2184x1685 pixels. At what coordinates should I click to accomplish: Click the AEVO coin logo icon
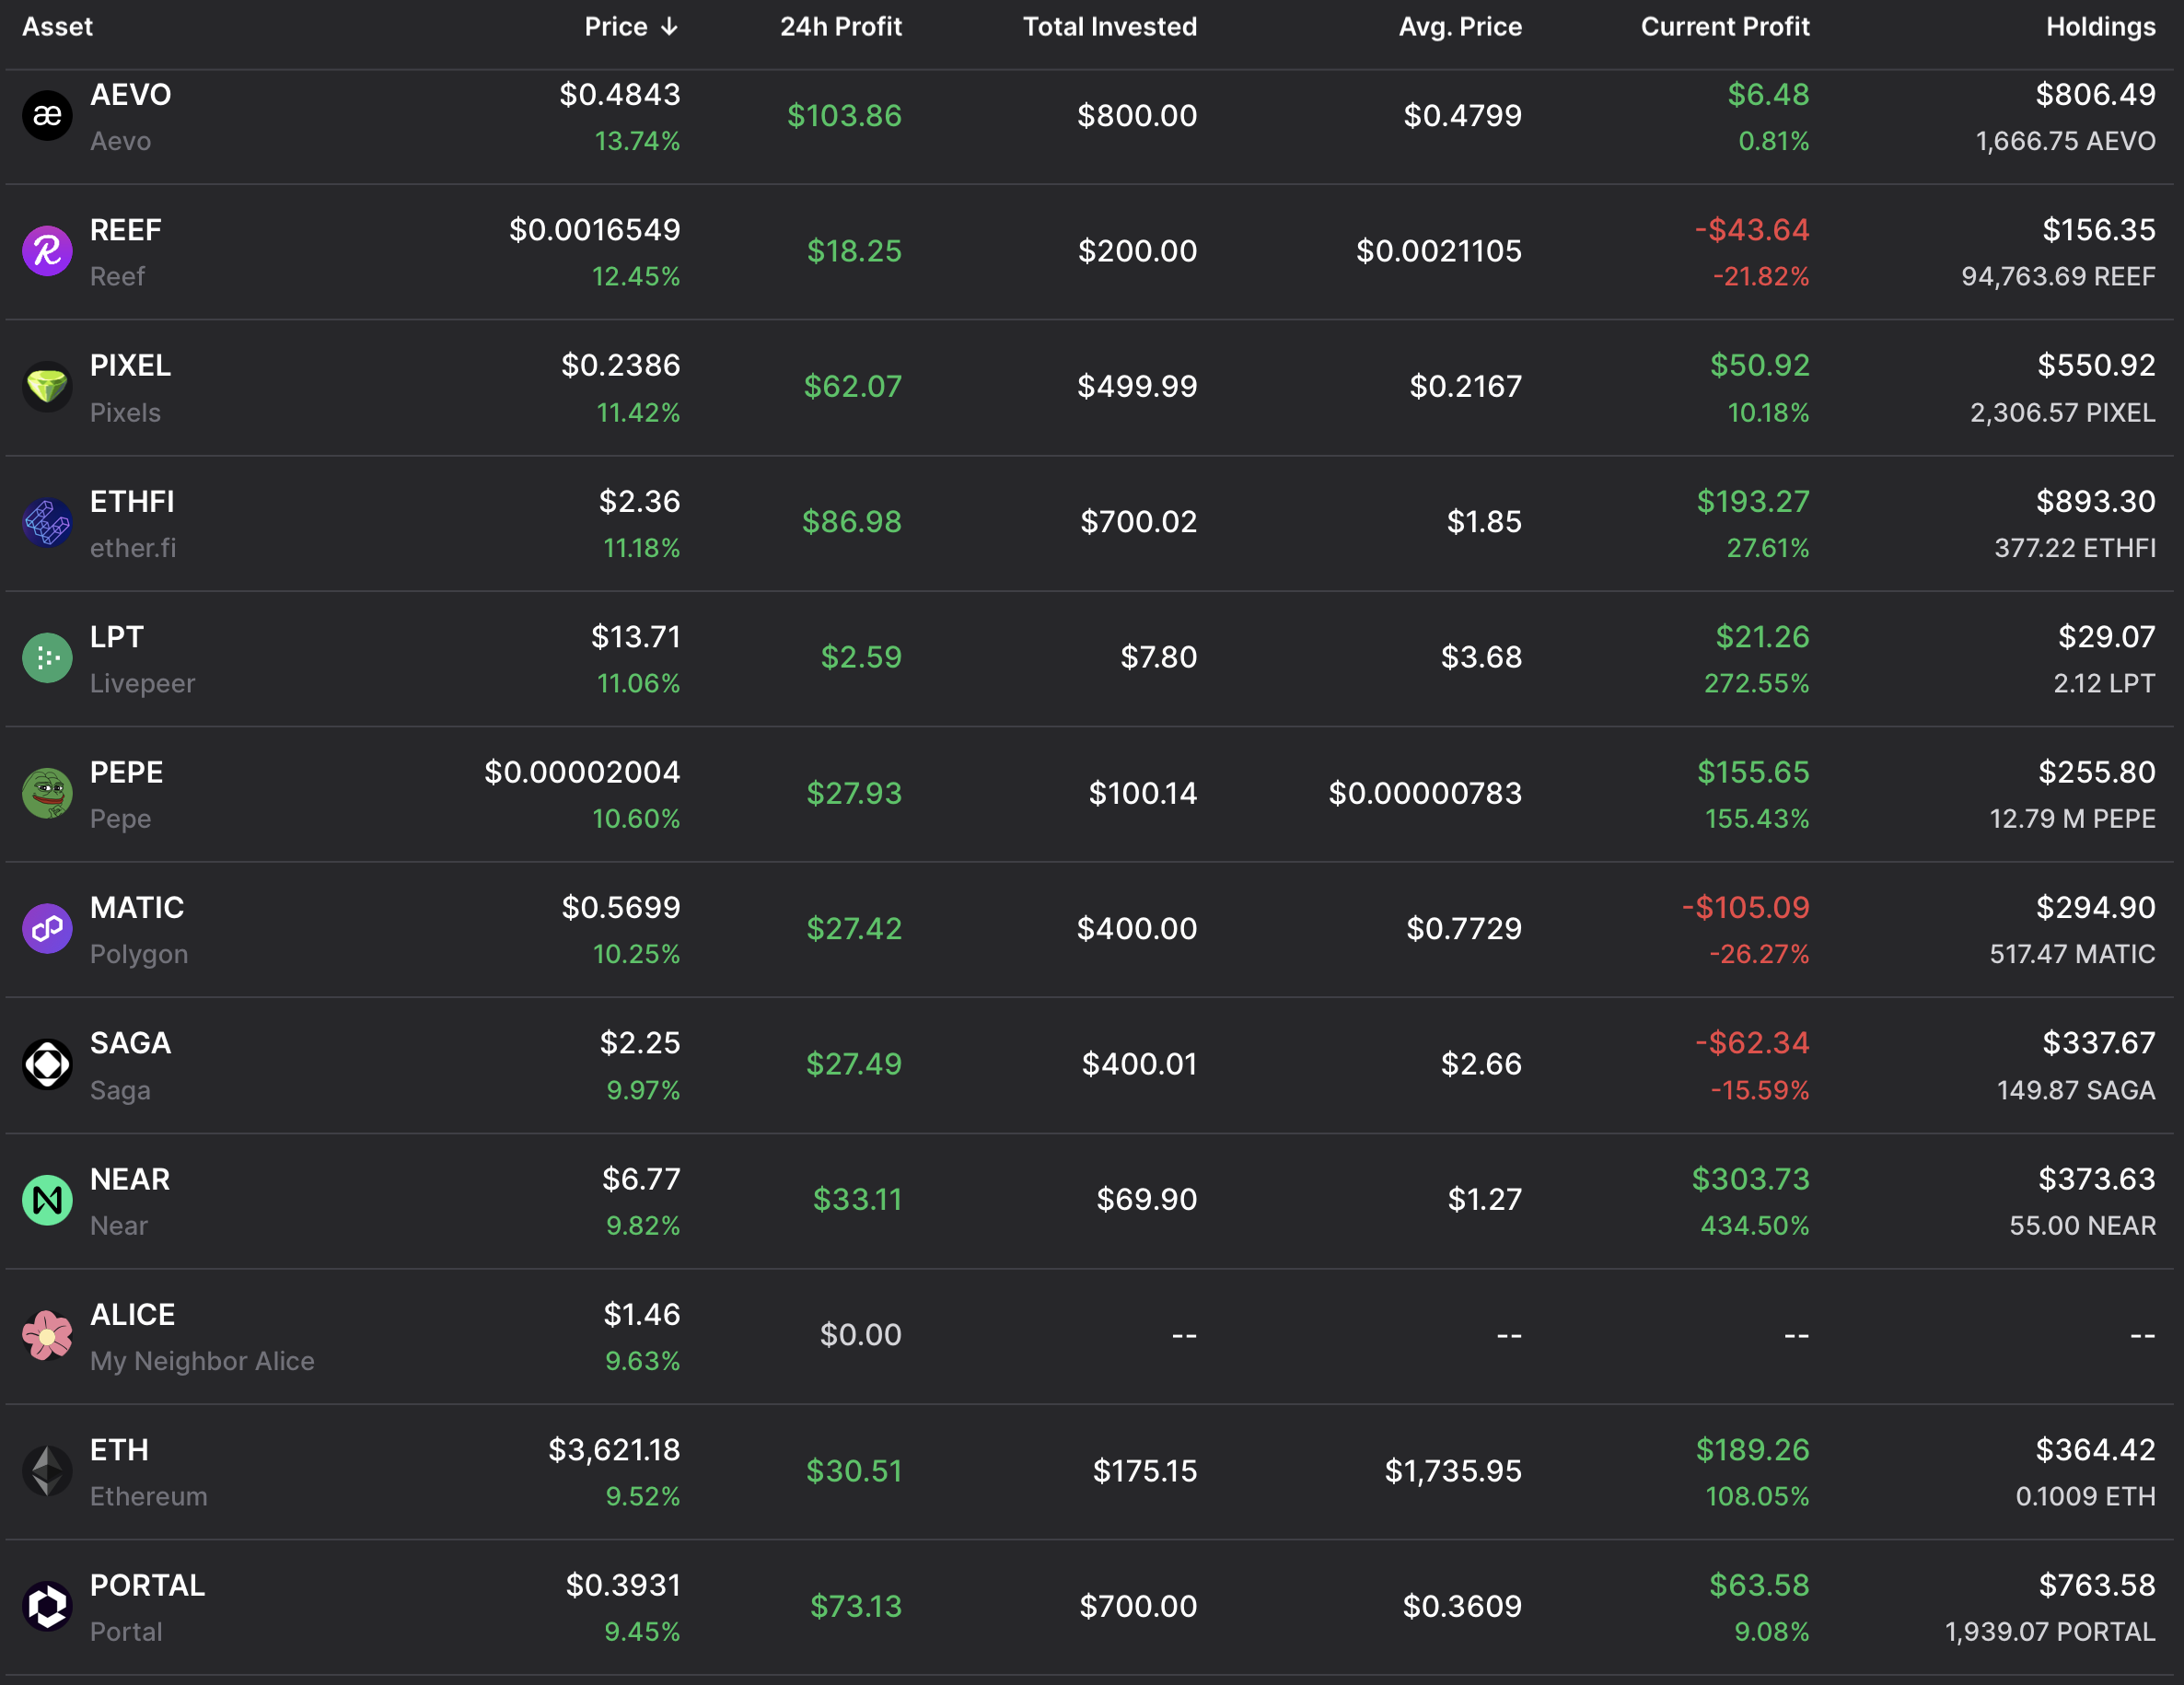(47, 116)
